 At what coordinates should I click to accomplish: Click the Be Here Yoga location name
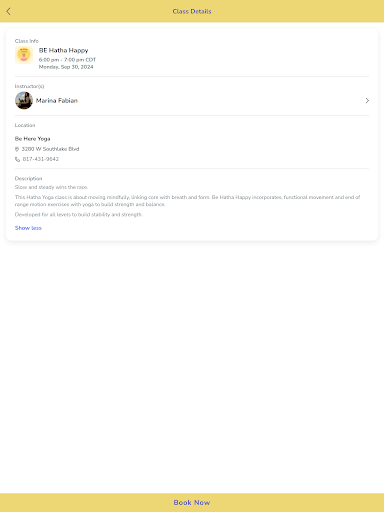32,139
